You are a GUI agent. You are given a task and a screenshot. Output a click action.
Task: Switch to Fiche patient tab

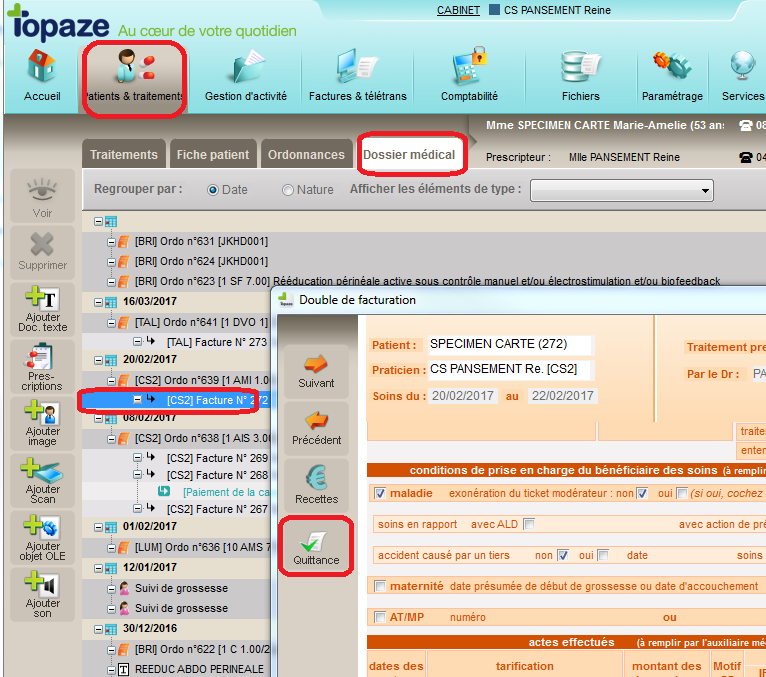tap(213, 154)
